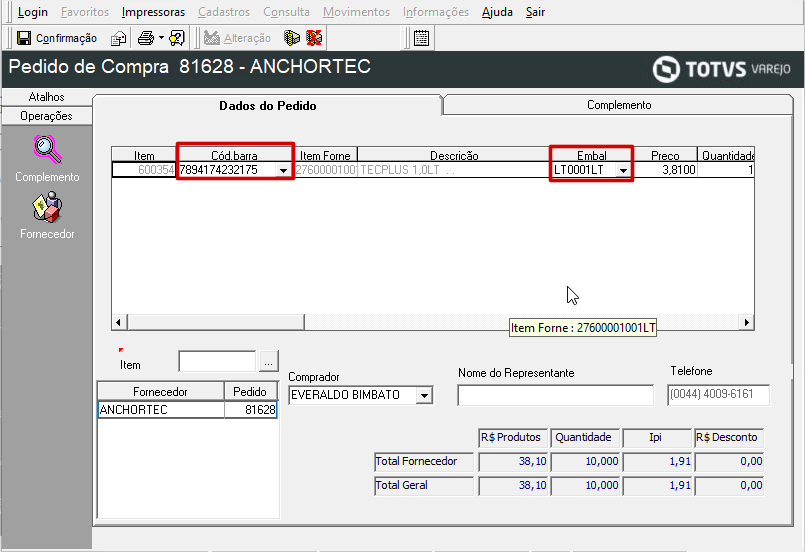Expand the printer options arrow
Image resolution: width=805 pixels, height=552 pixels.
pyautogui.click(x=161, y=38)
